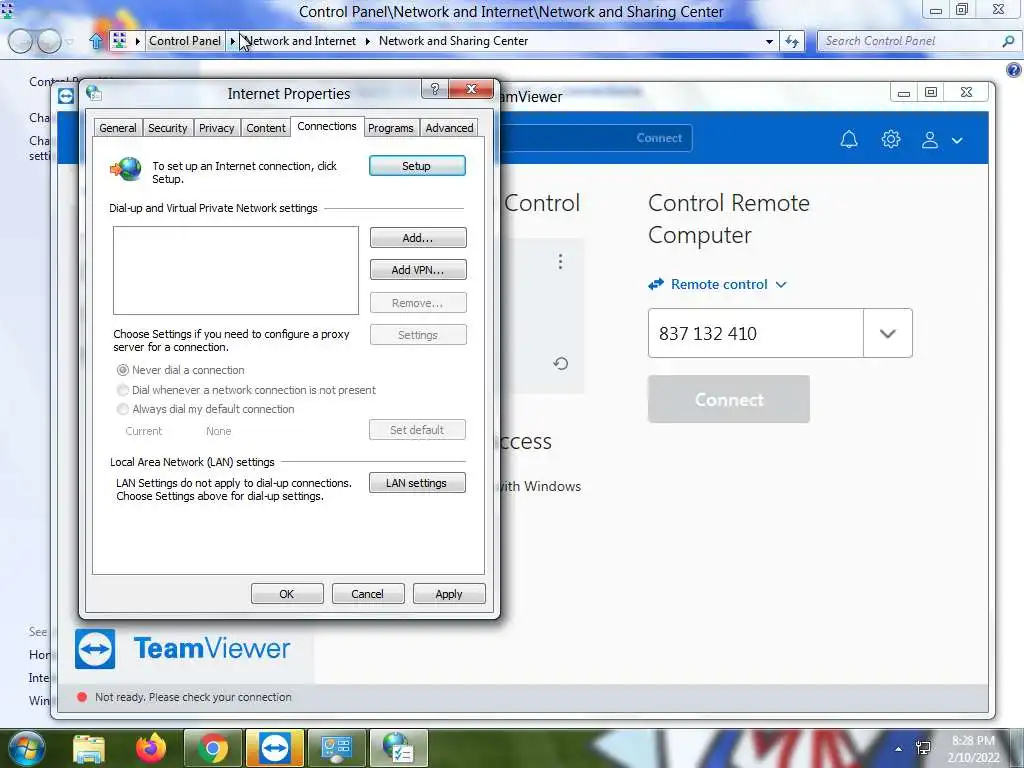Open the address bar history dropdown arrow

(x=769, y=41)
